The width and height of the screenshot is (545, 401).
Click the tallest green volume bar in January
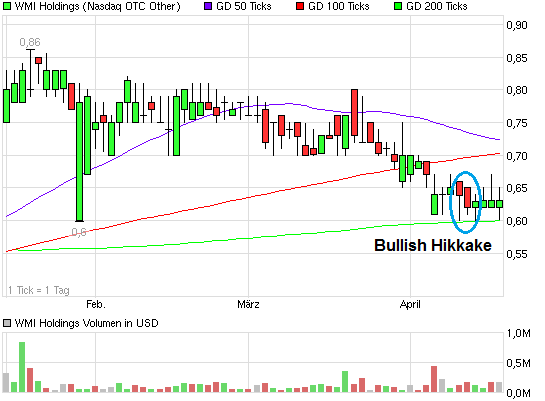22,367
